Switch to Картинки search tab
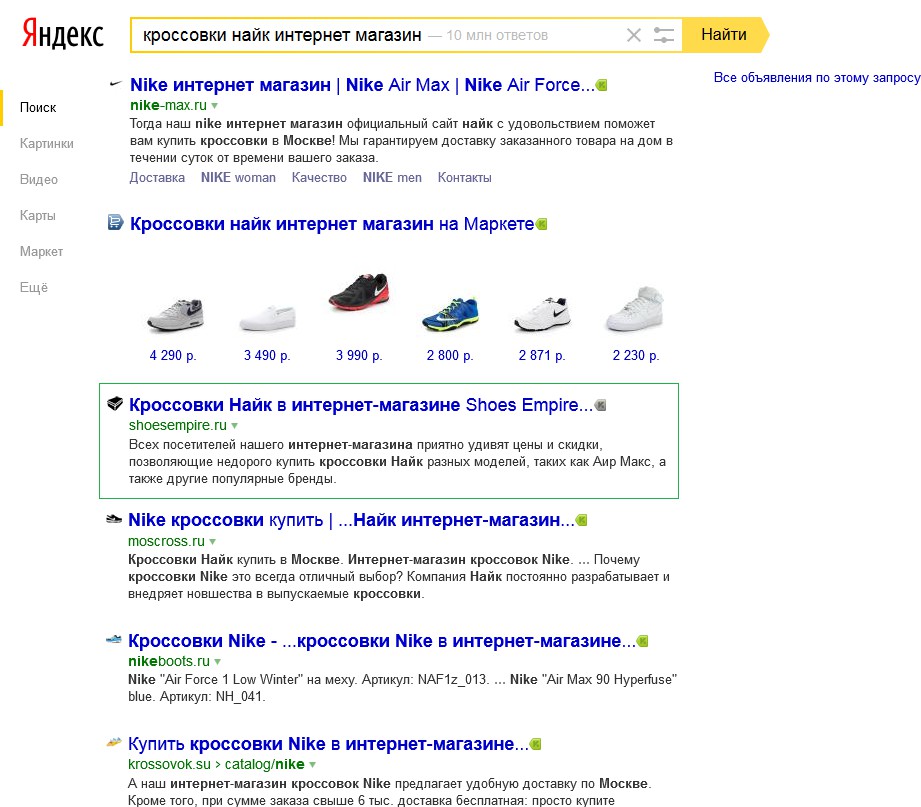 coord(47,143)
